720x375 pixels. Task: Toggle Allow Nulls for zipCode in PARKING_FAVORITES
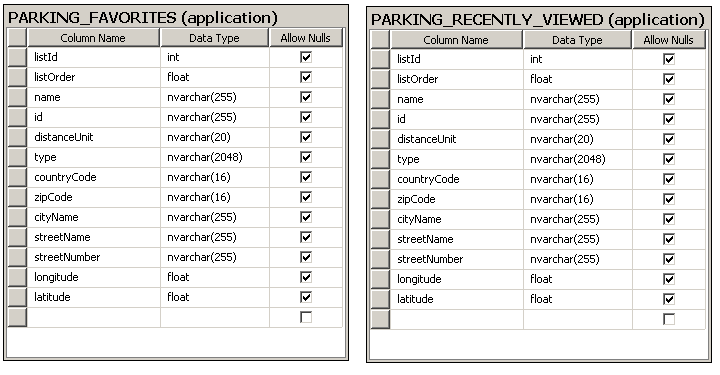[306, 197]
